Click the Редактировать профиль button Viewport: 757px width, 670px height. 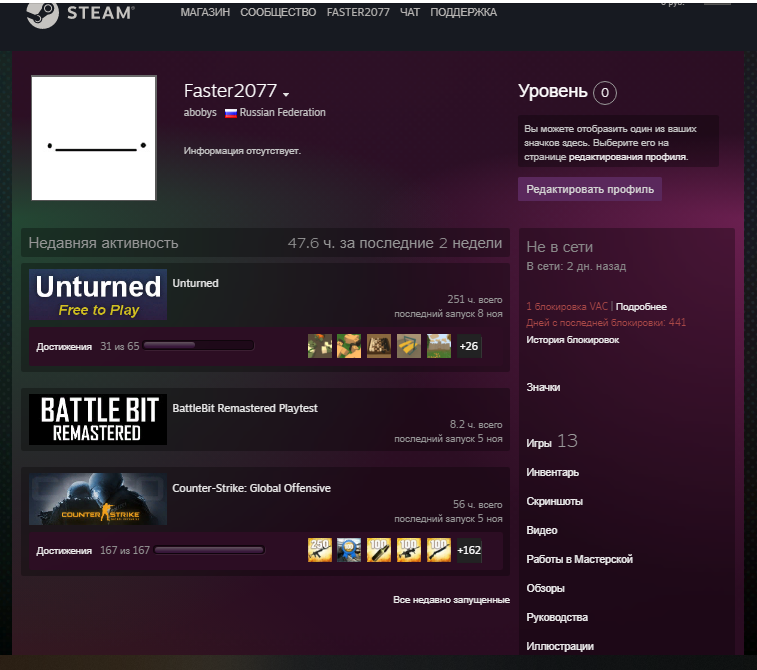[x=590, y=189]
